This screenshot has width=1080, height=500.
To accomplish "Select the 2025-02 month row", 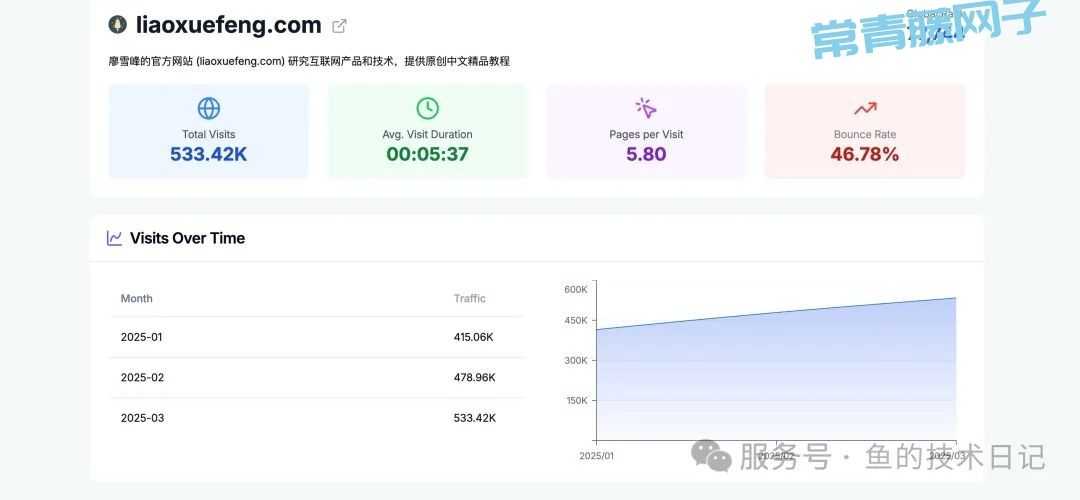I will tap(317, 377).
